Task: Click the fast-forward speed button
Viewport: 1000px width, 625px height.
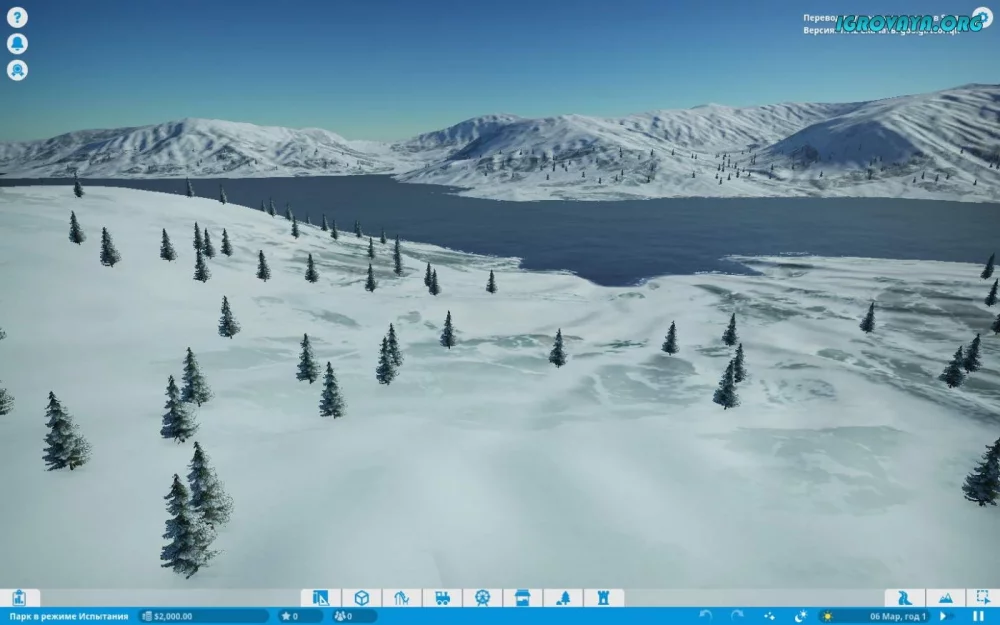Action: 943,616
